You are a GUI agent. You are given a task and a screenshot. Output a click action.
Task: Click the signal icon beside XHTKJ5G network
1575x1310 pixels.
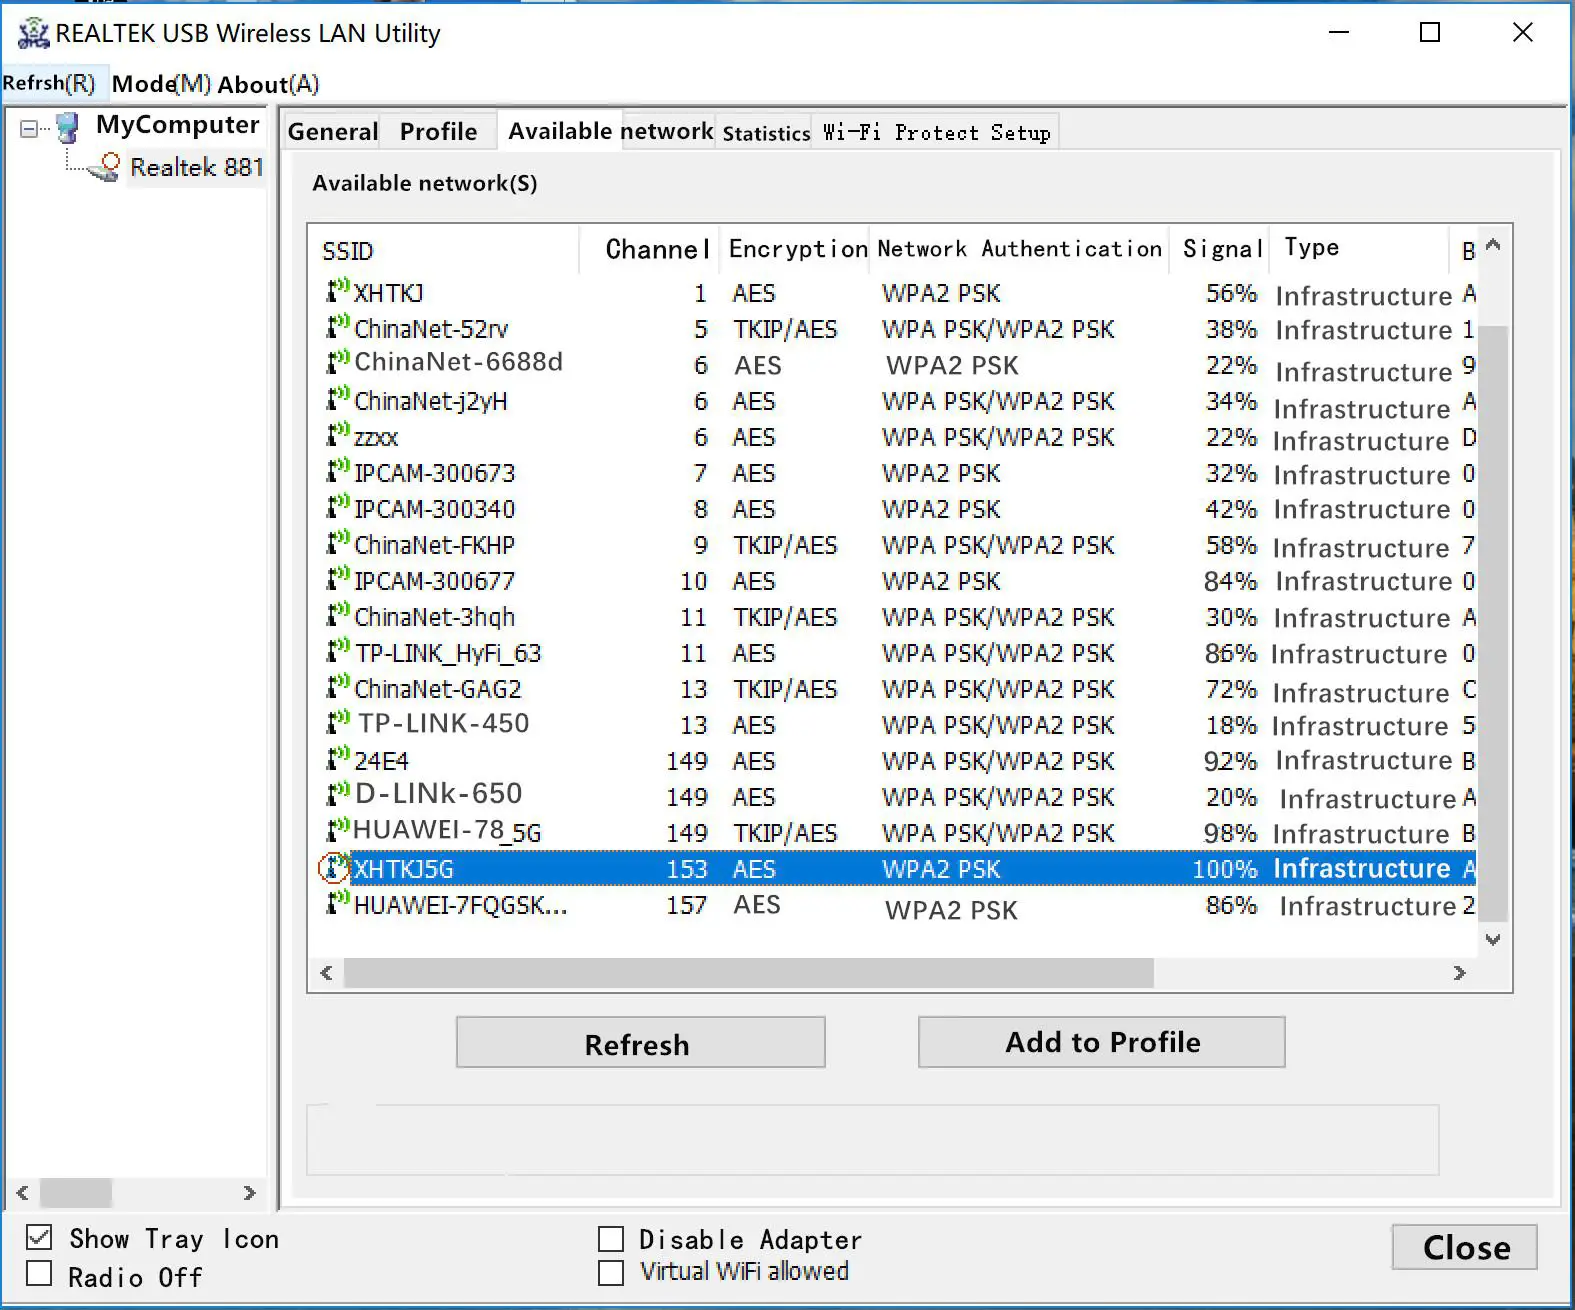pos(334,868)
